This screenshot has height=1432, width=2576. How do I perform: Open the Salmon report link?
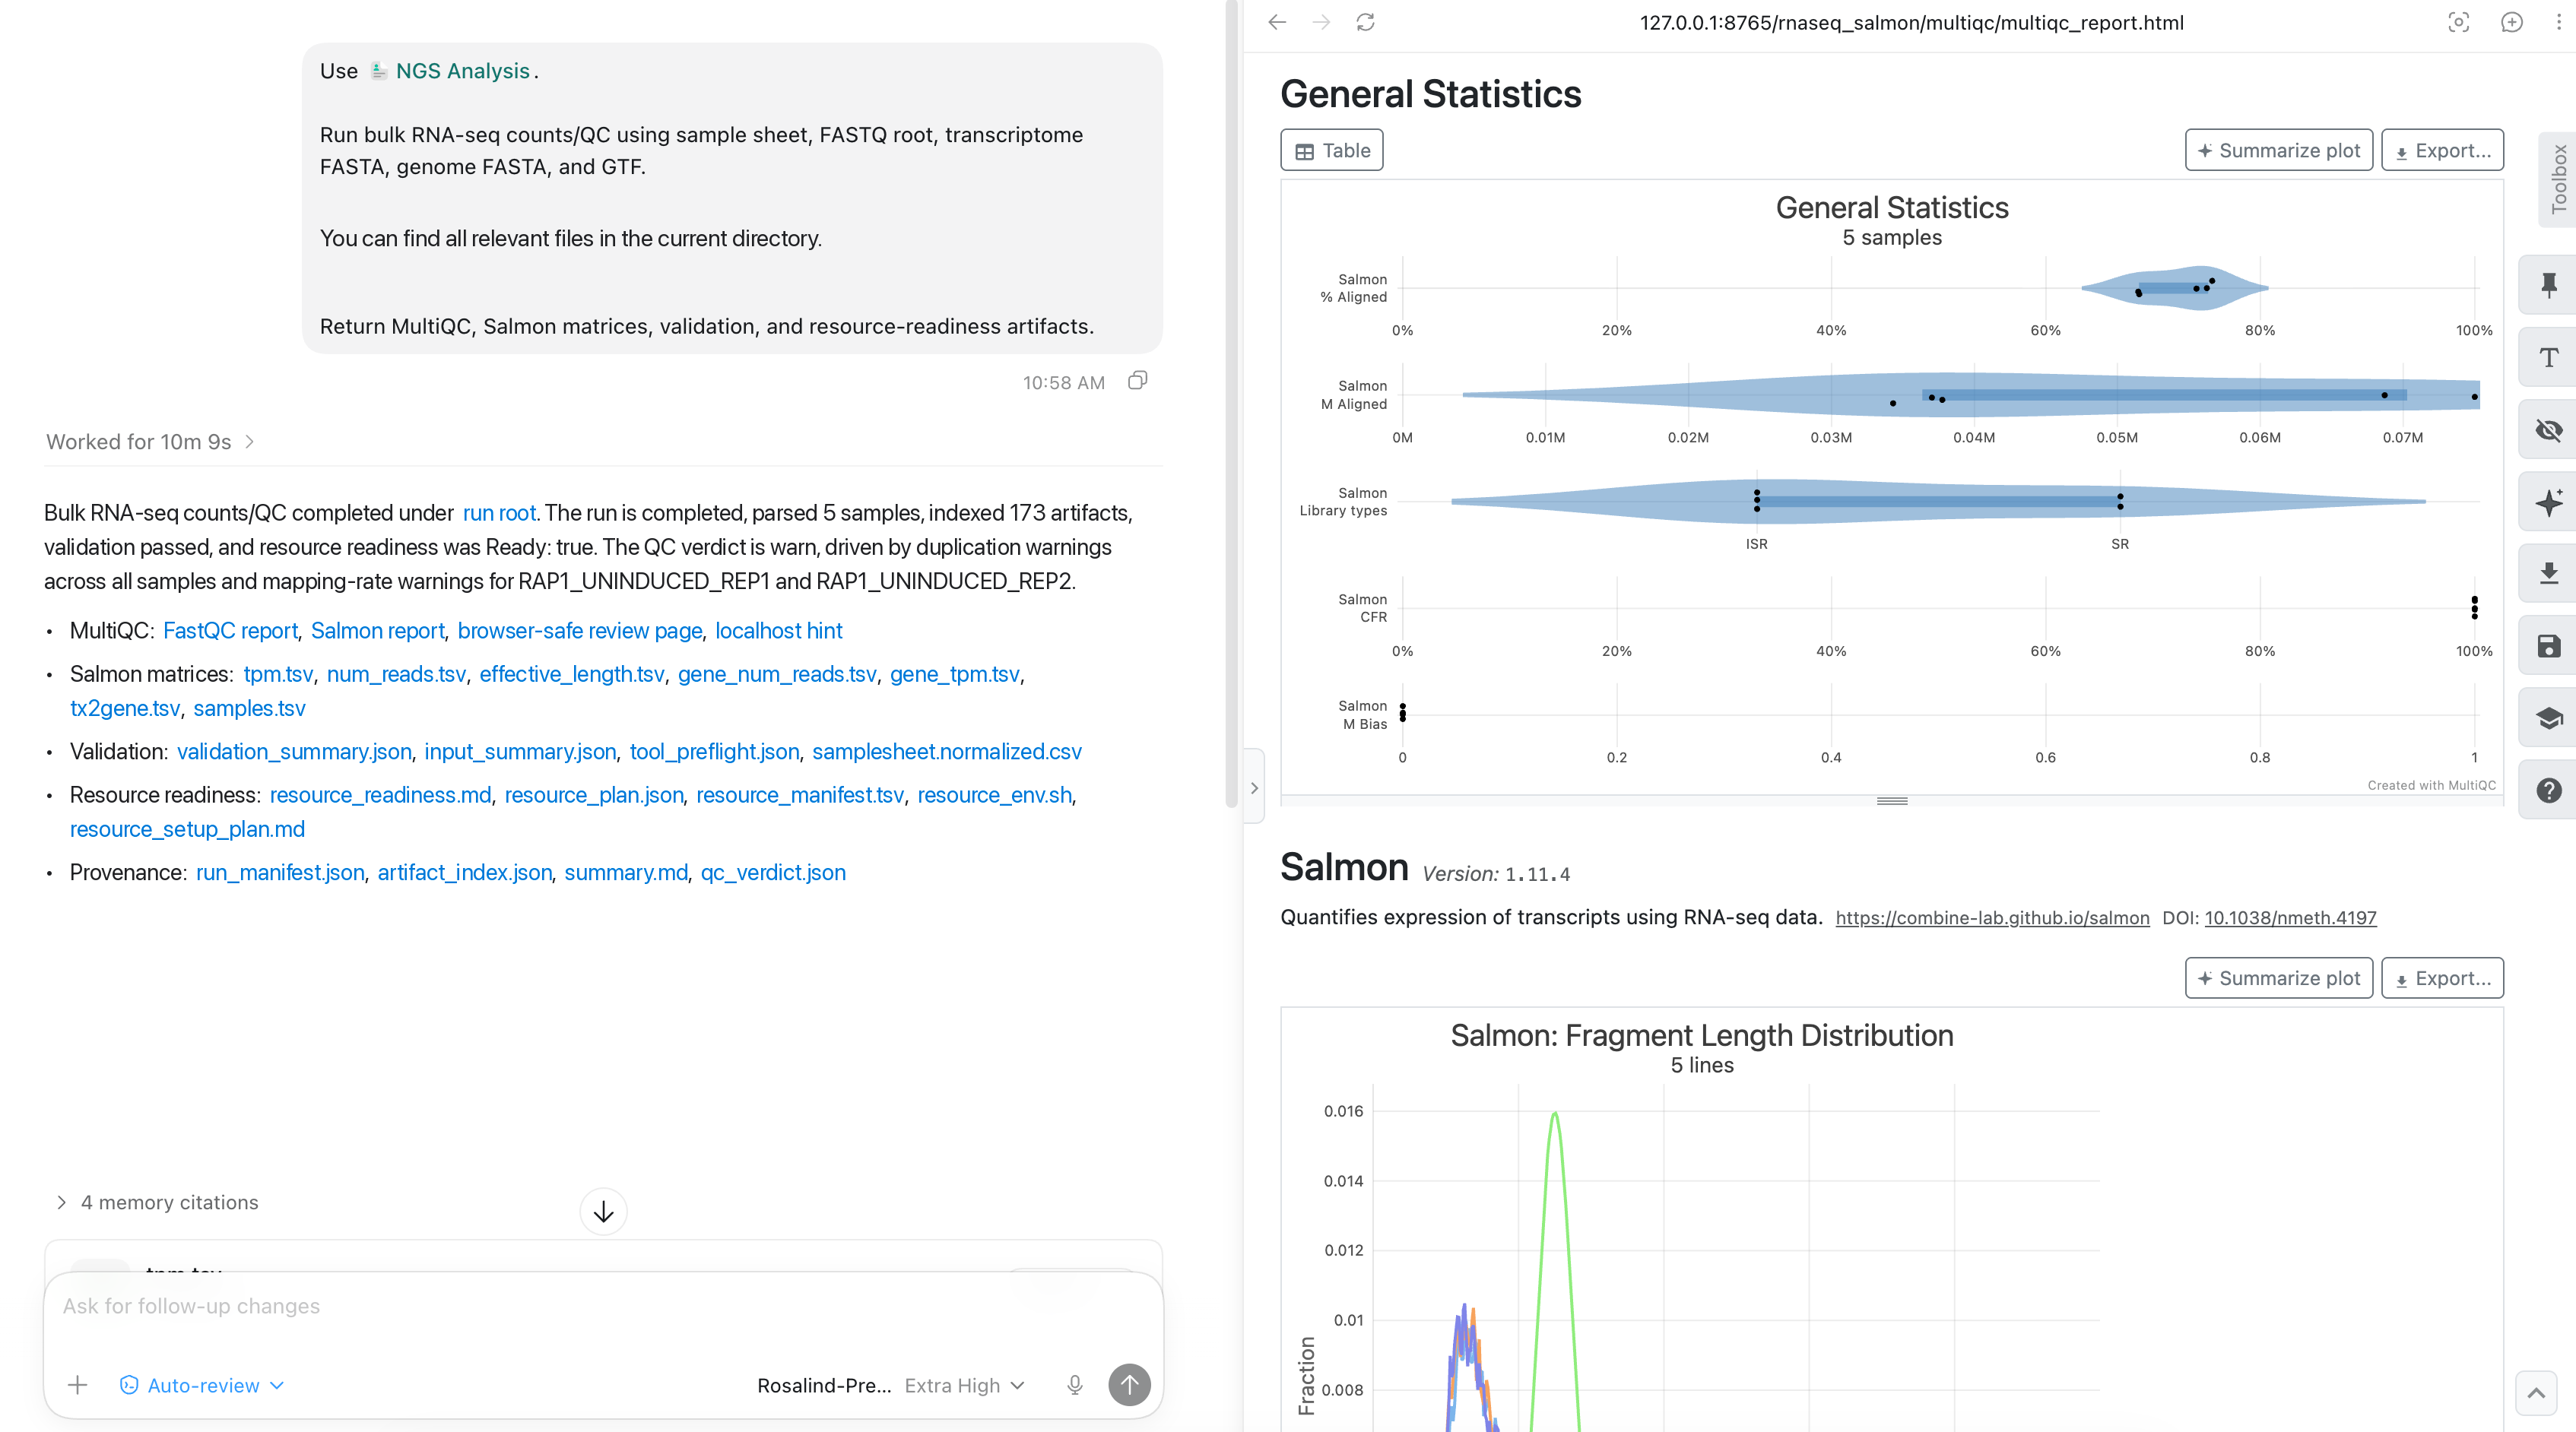[377, 631]
